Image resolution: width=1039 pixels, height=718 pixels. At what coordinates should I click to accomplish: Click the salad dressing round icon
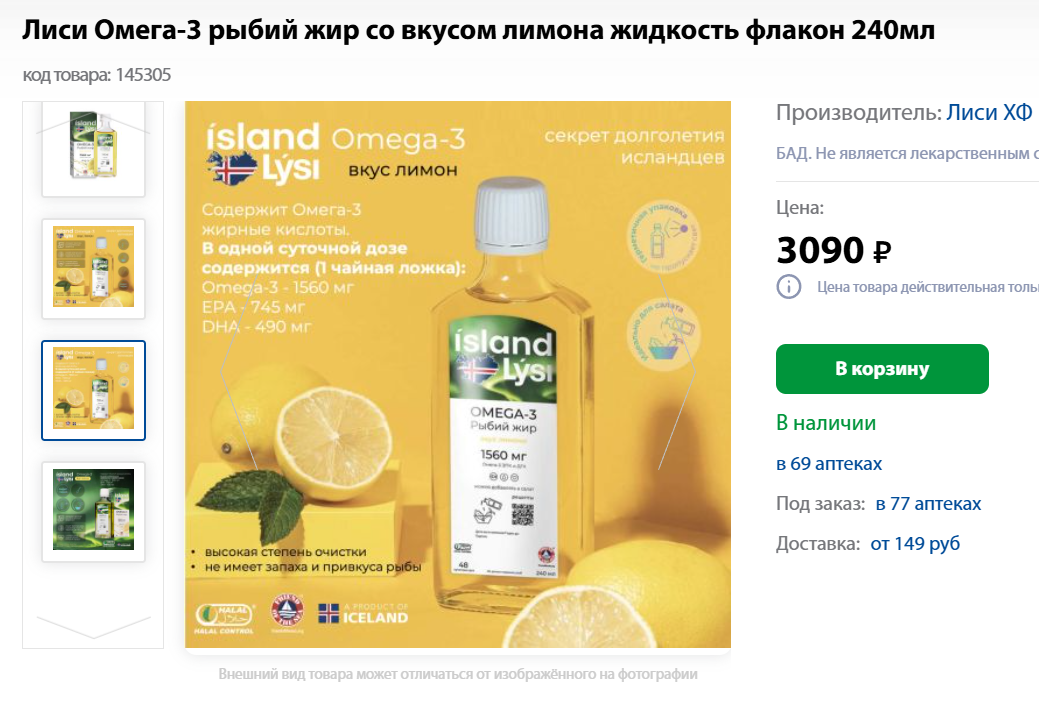(663, 334)
